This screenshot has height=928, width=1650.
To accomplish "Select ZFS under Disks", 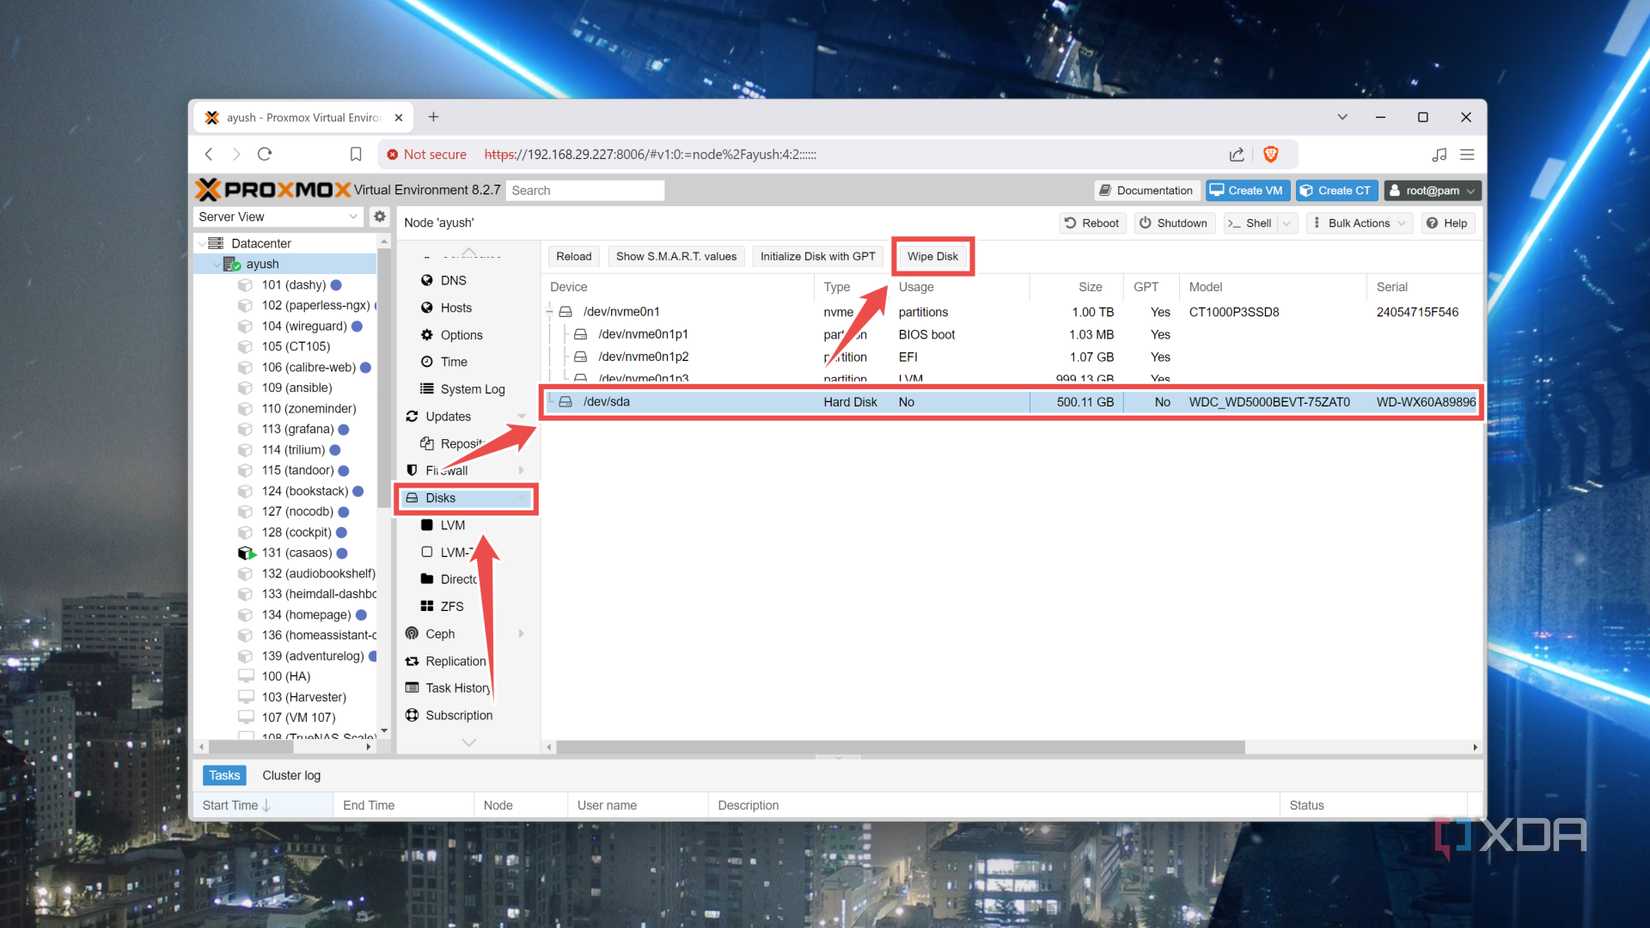I will [451, 606].
